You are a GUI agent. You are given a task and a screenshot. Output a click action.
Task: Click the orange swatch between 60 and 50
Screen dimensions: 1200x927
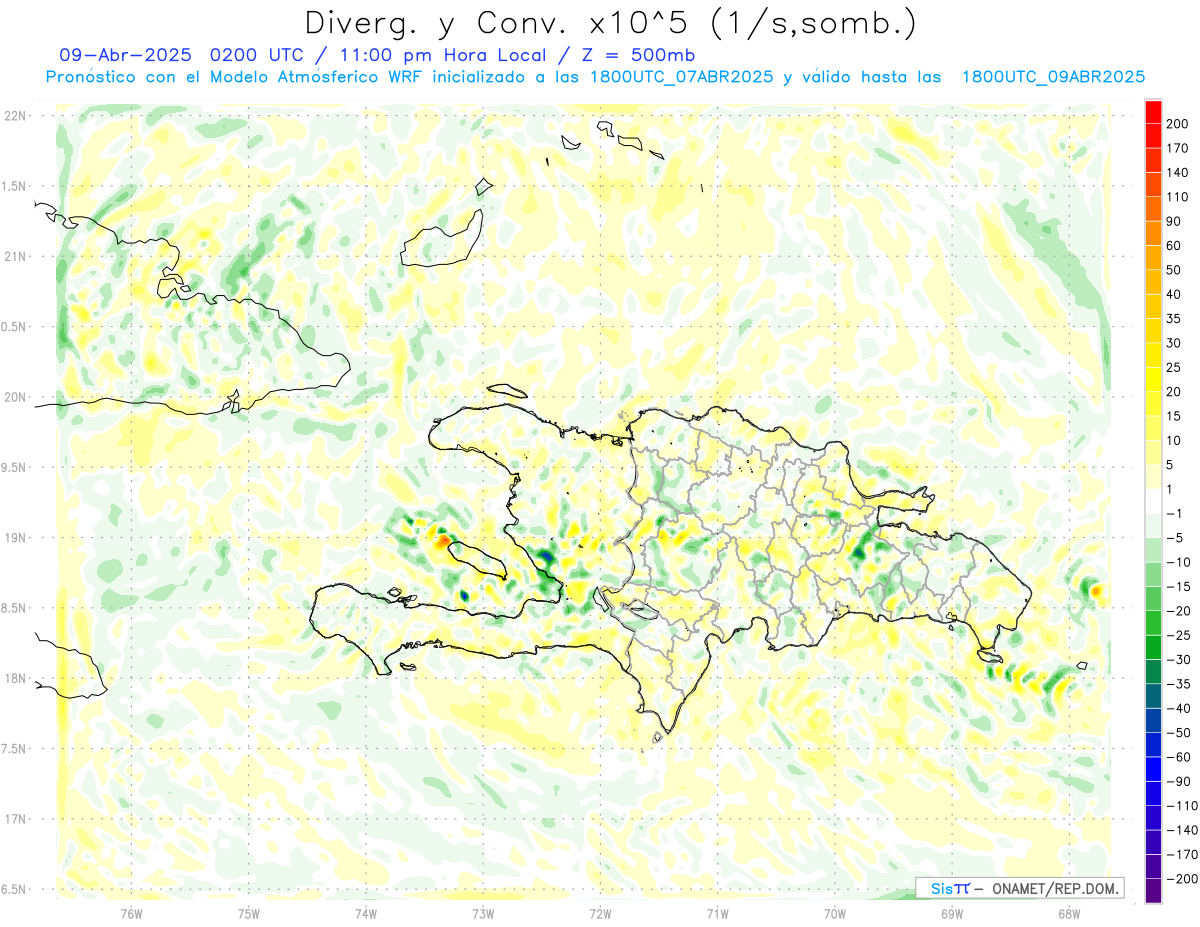(1153, 258)
